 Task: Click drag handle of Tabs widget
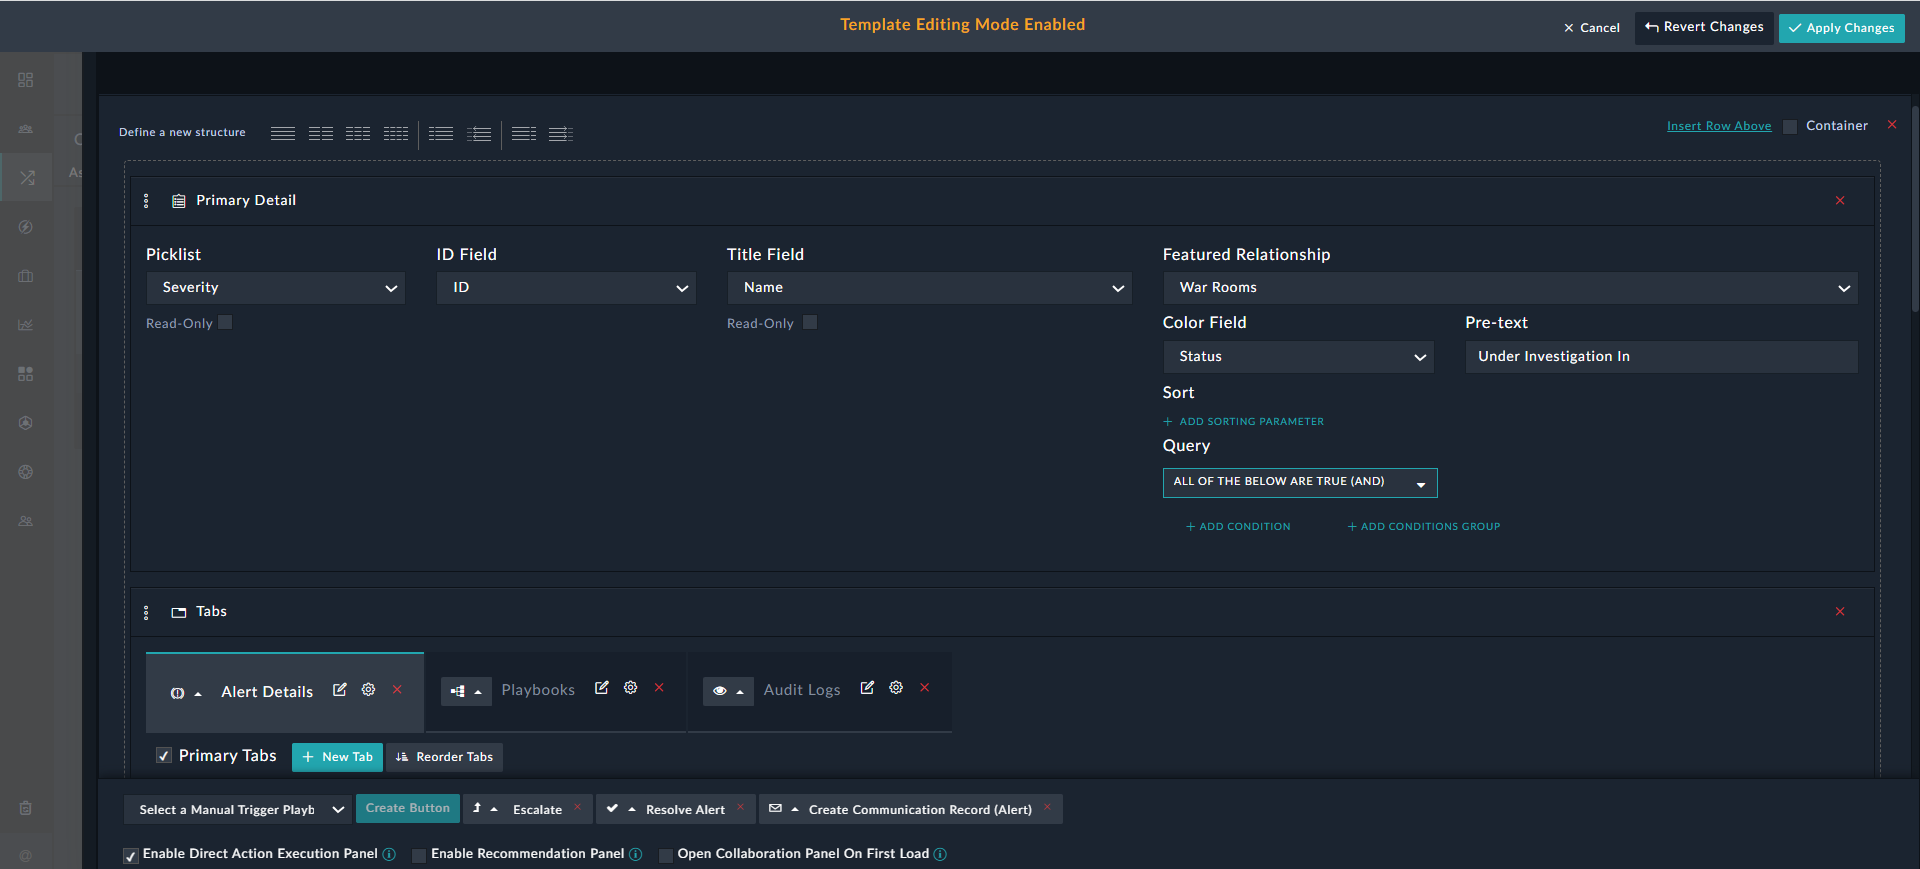[146, 612]
